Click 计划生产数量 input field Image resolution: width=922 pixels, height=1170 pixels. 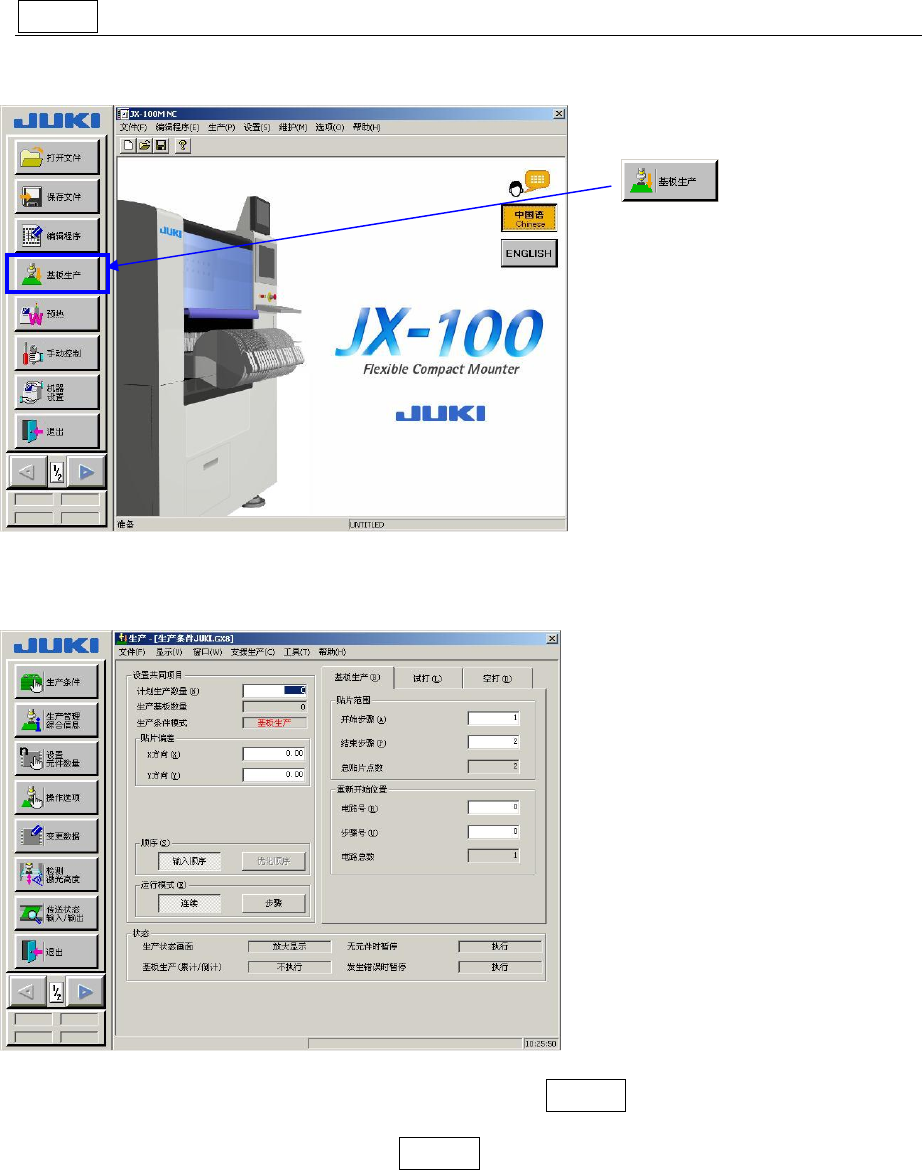275,691
